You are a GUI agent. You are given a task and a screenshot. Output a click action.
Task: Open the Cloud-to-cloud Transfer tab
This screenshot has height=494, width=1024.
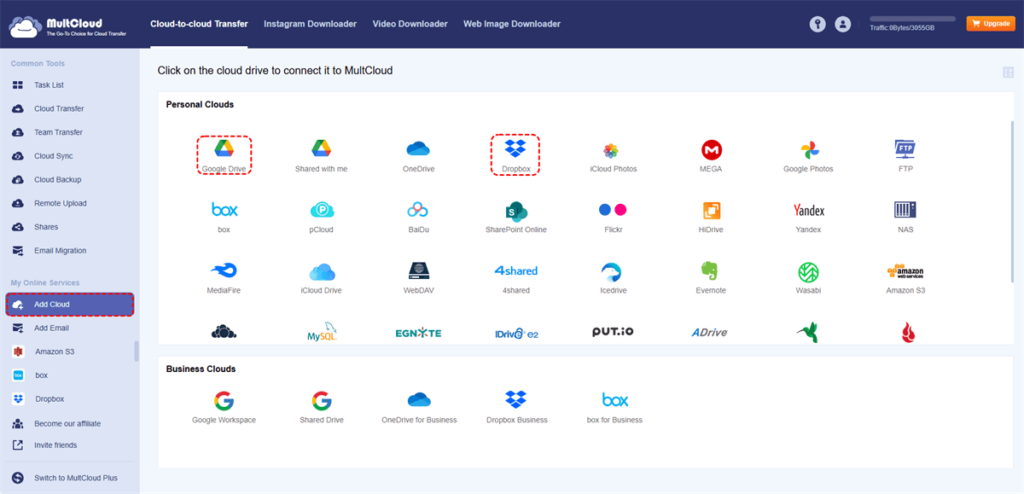click(x=199, y=24)
